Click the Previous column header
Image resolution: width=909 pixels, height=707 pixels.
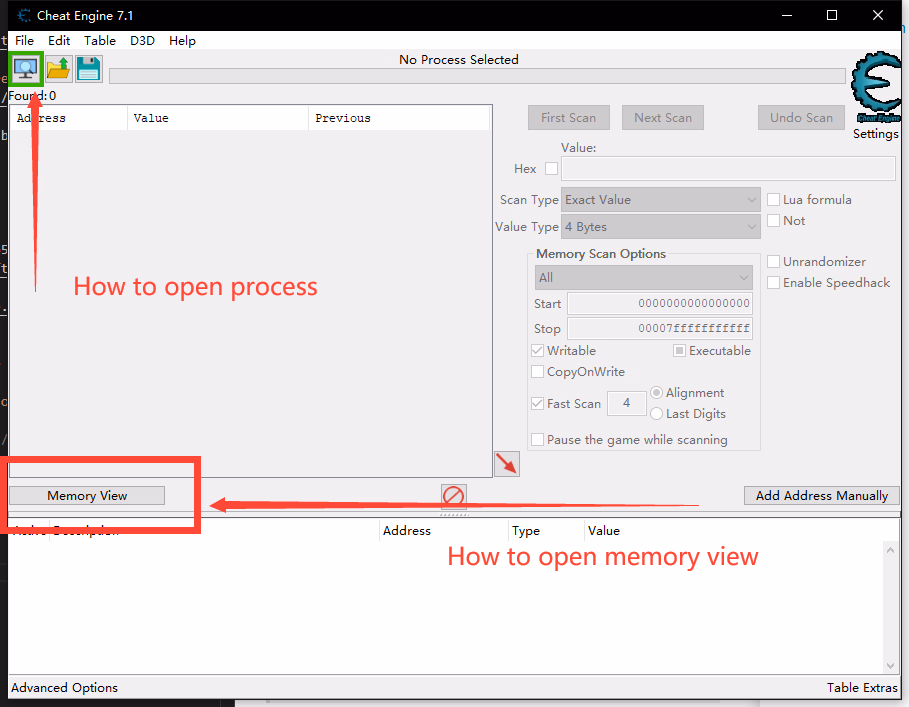coord(399,118)
